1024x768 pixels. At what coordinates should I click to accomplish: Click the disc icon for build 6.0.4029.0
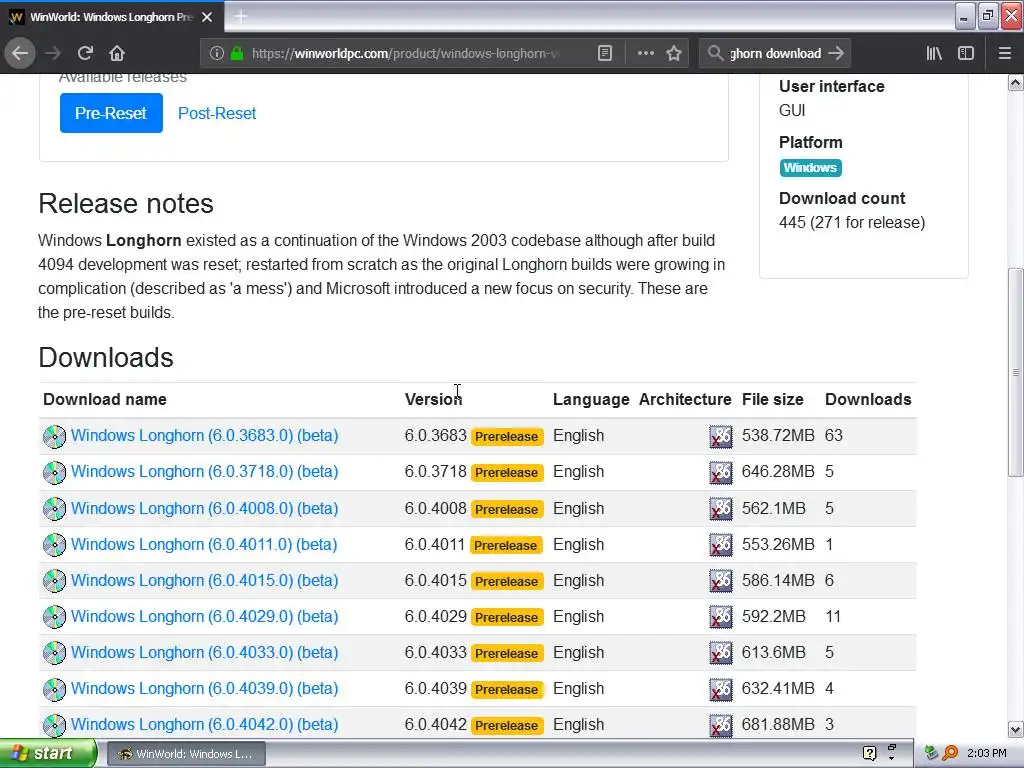tap(54, 616)
